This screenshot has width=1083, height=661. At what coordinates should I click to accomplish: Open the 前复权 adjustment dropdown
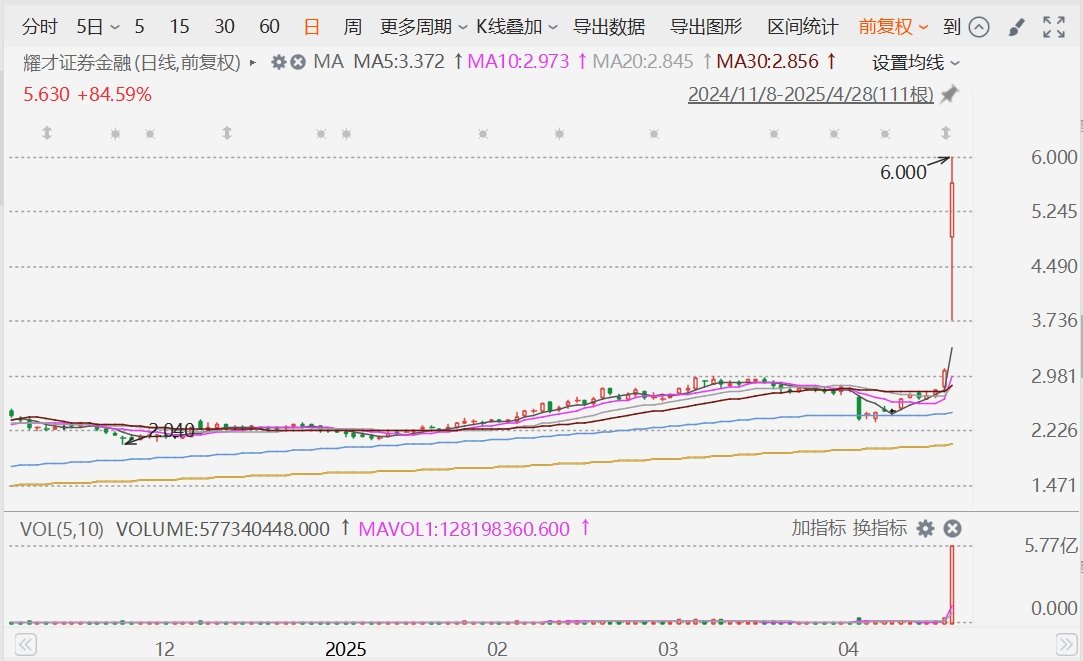click(x=892, y=27)
